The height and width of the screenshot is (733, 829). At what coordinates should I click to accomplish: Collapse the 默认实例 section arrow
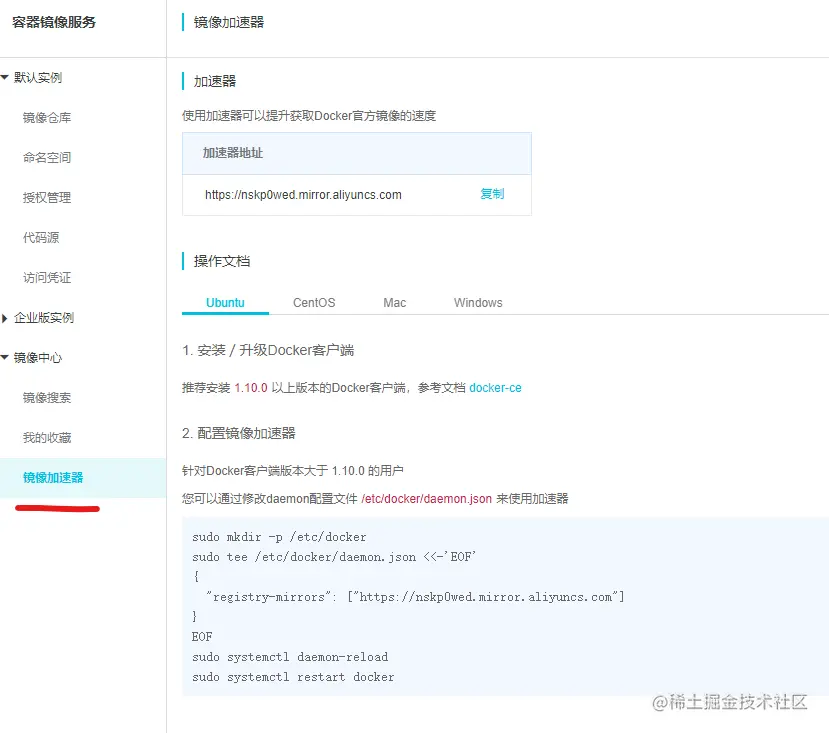pyautogui.click(x=5, y=77)
